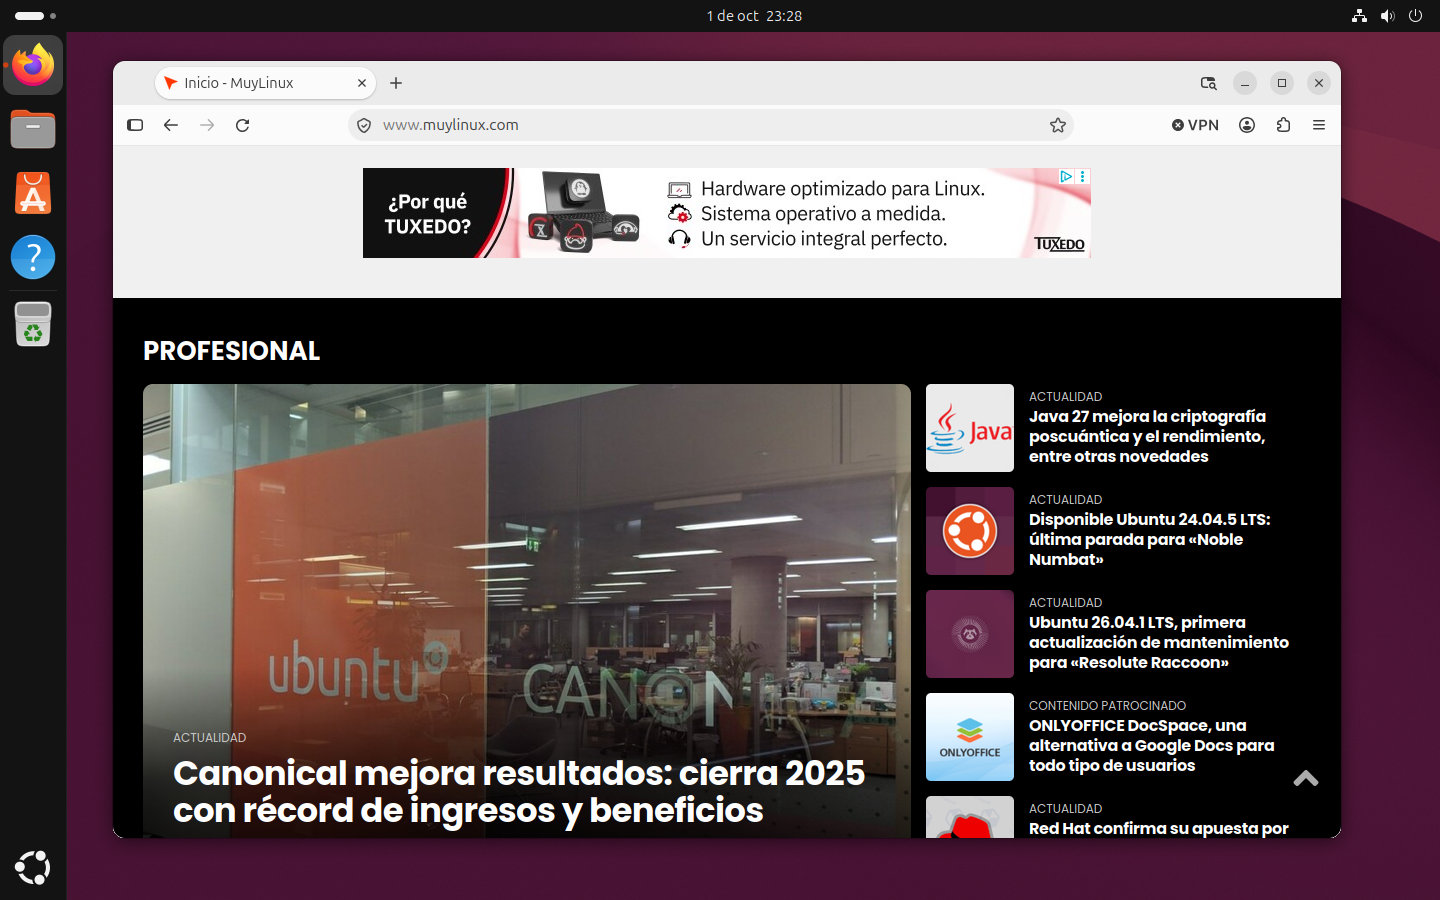The width and height of the screenshot is (1440, 900).
Task: Click the forward navigation arrow
Action: [207, 125]
